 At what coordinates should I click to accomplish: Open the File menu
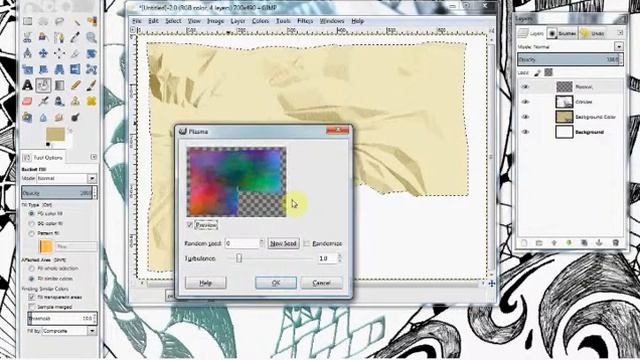click(x=137, y=21)
